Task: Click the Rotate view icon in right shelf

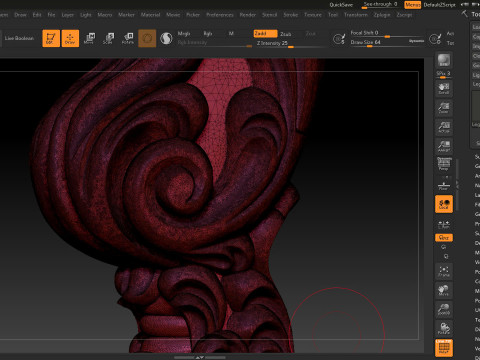Action: tap(444, 328)
